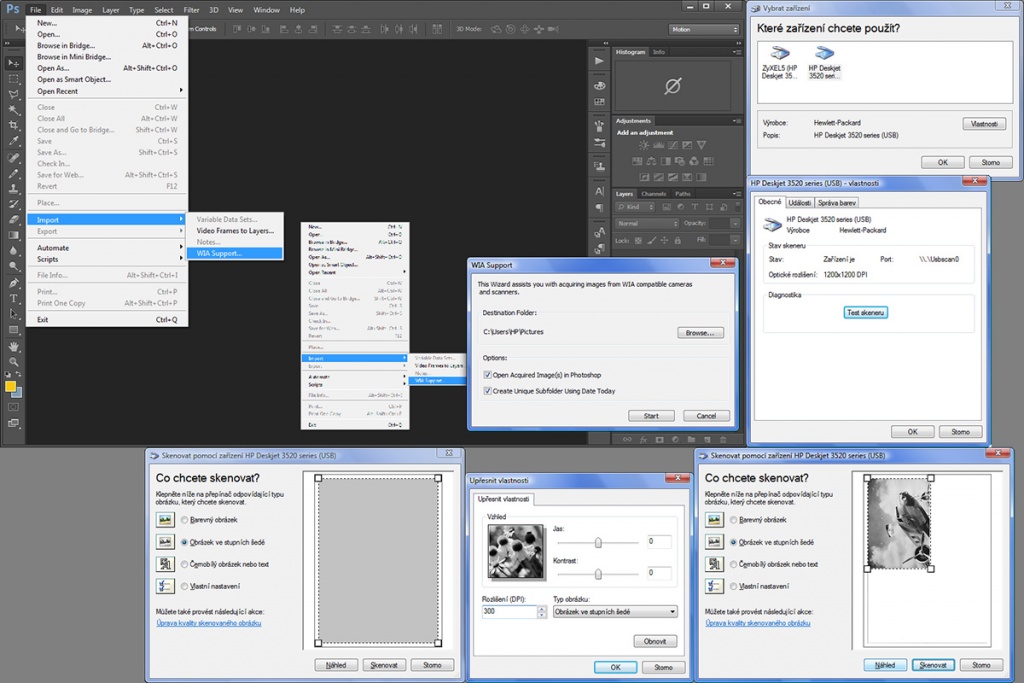Click the yellow foreground color swatch
The width and height of the screenshot is (1024, 683).
pos(10,387)
